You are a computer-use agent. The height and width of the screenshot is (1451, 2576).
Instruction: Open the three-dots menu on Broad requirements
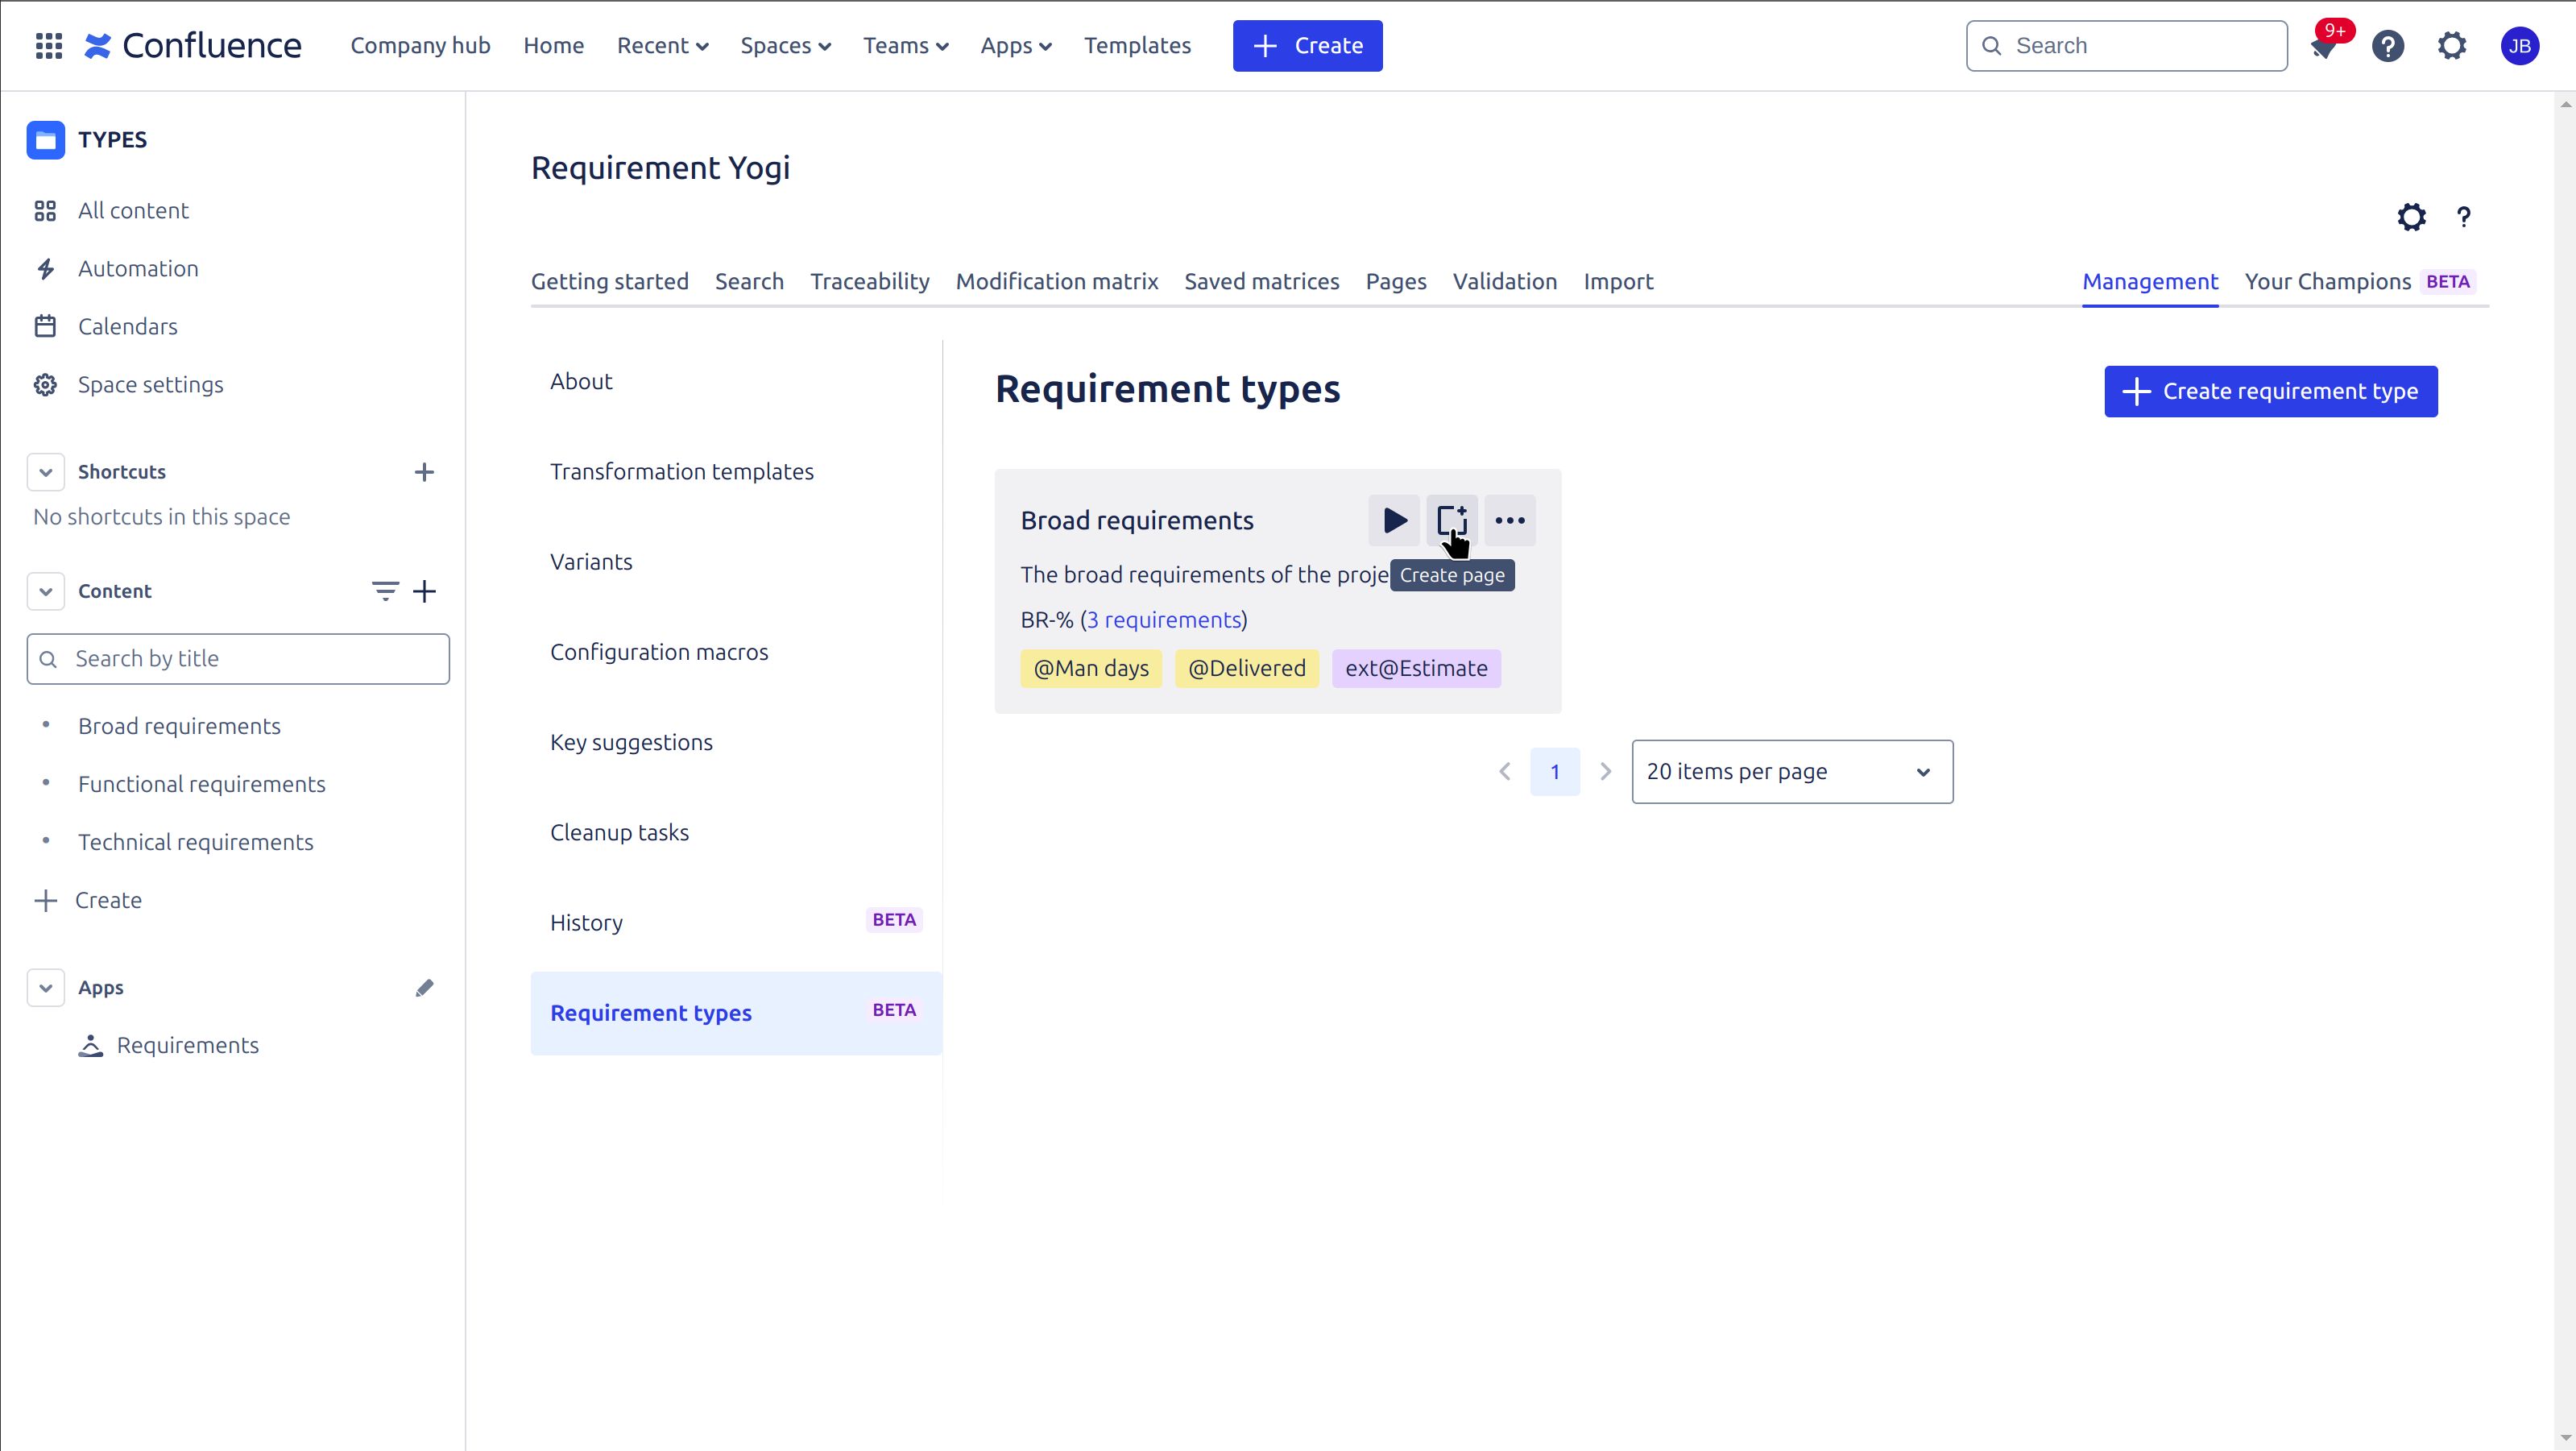point(1509,520)
